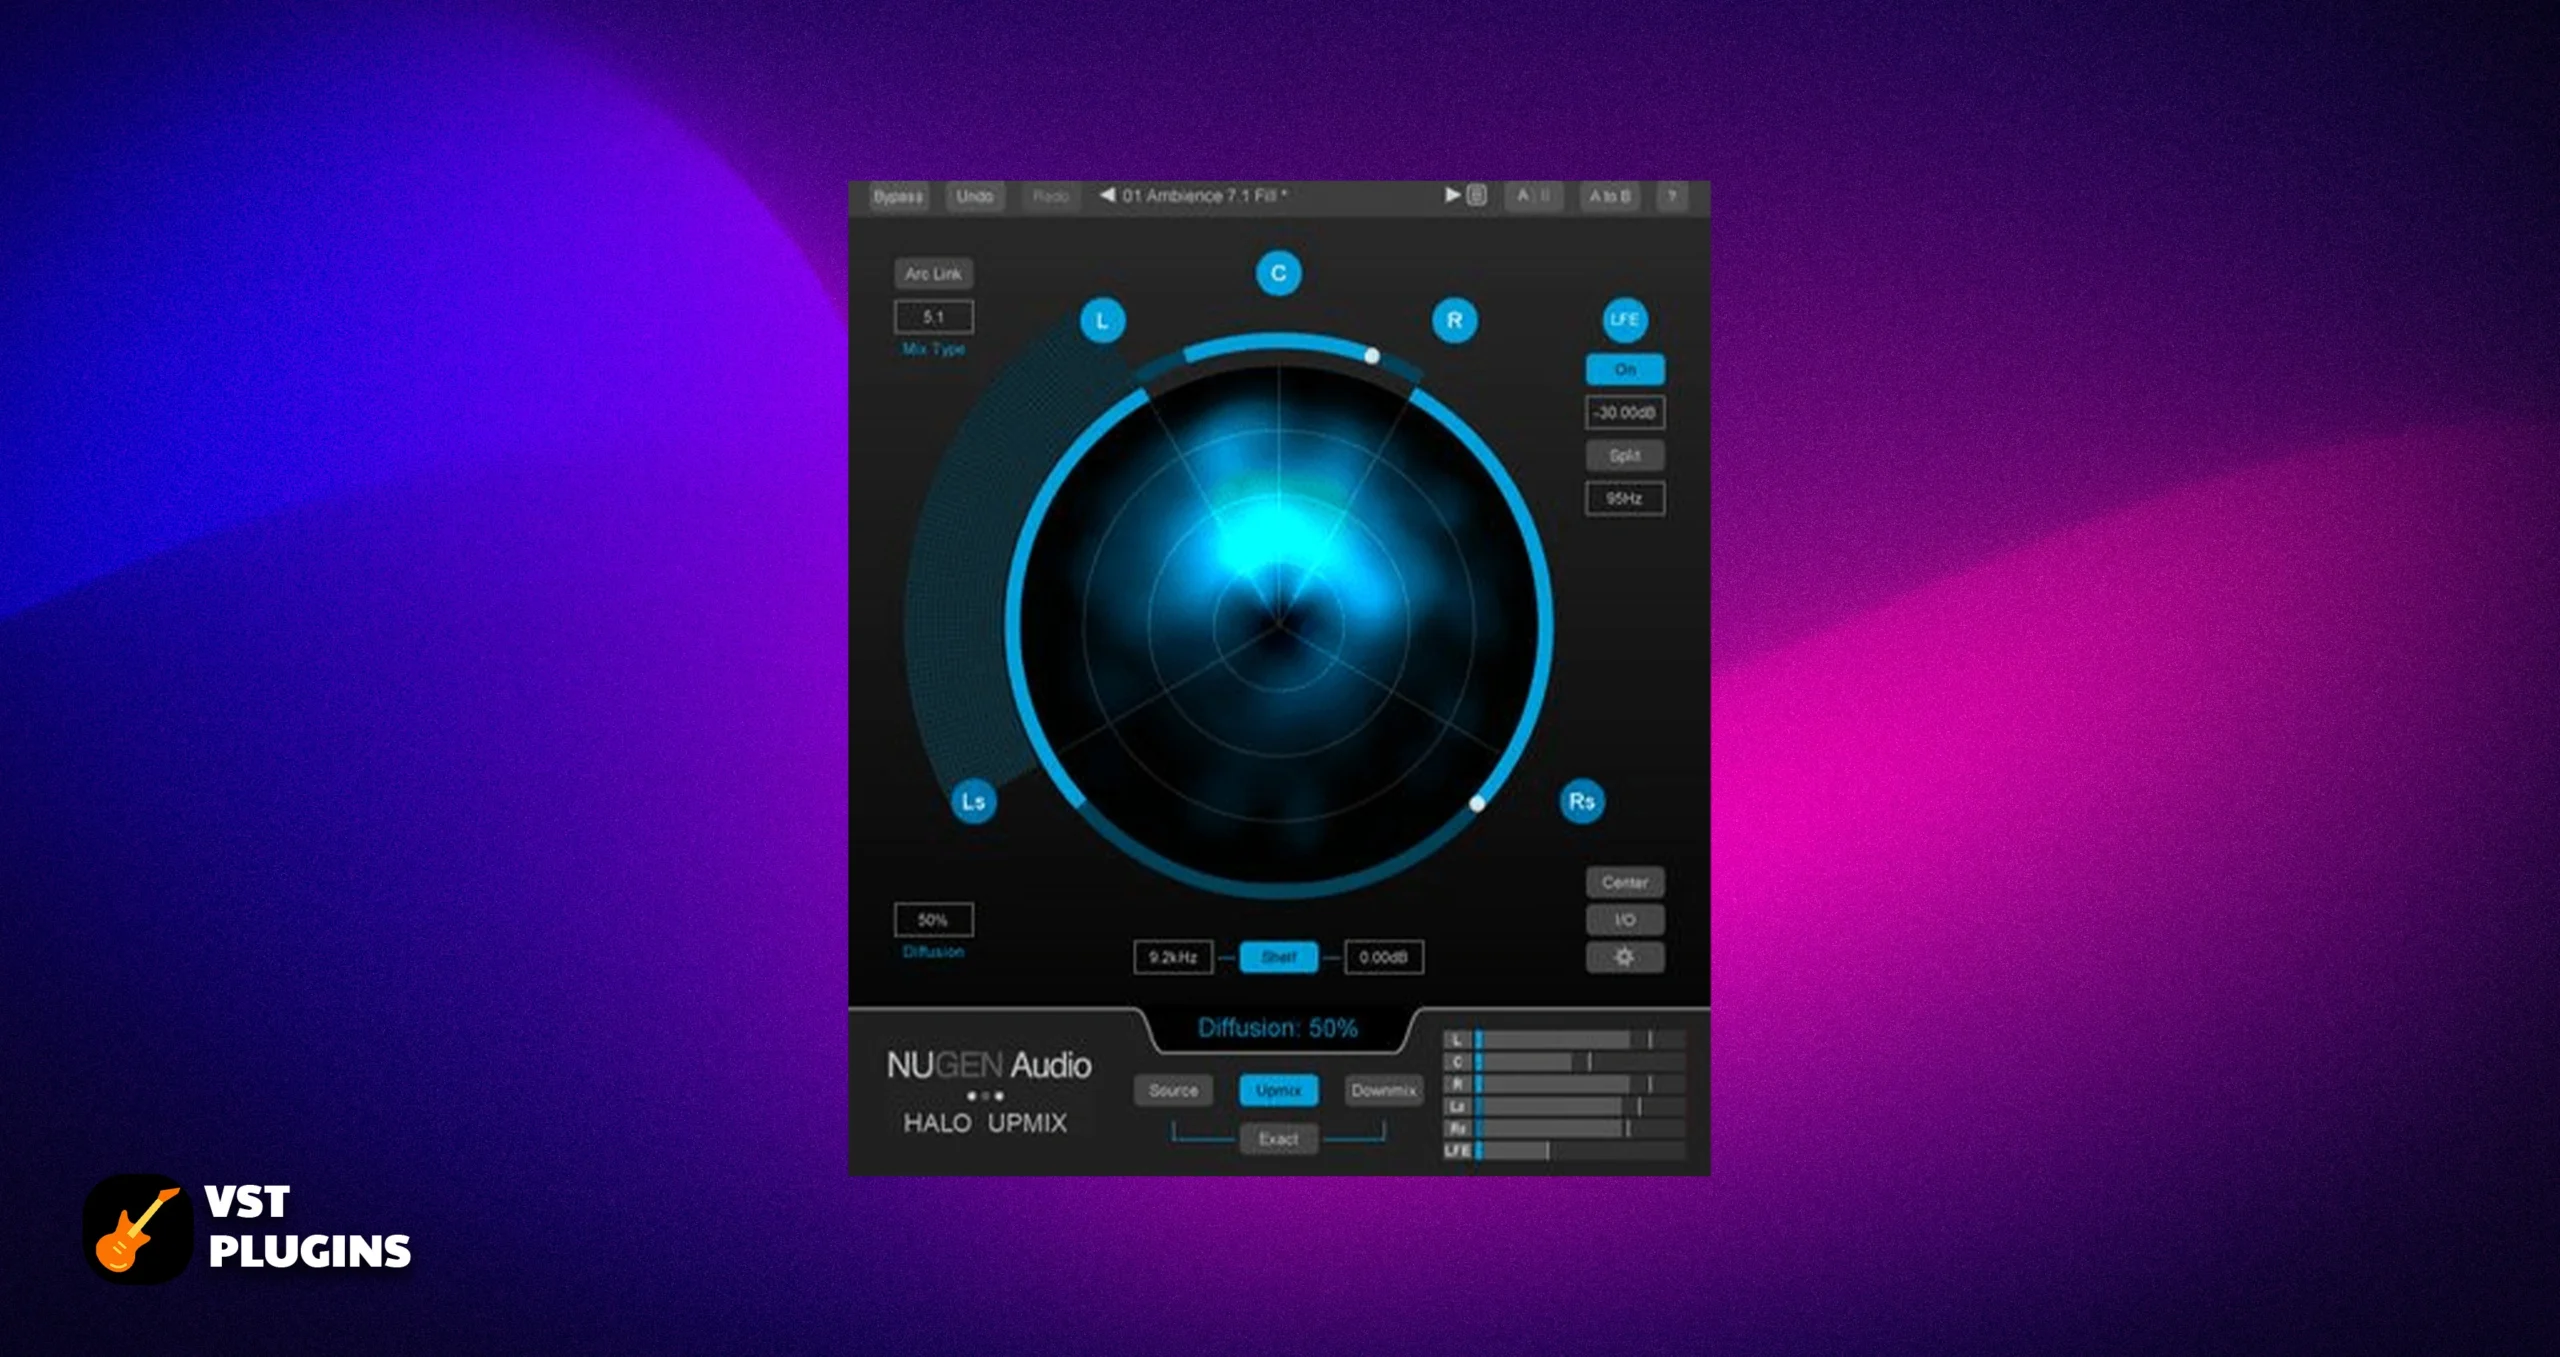Open preset name 01 Ambience 7.1 Fill
The image size is (2560, 1357).
tap(1205, 195)
